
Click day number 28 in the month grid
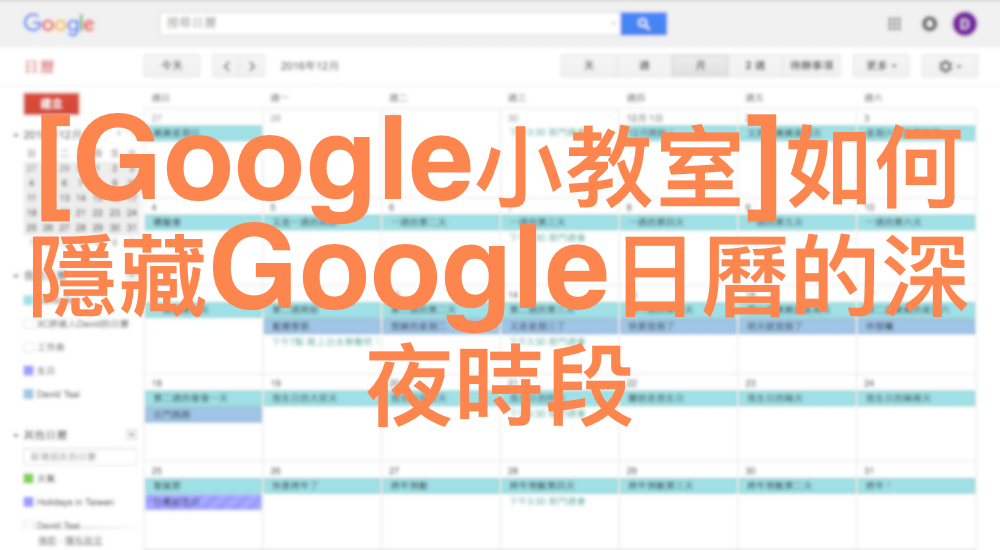513,470
